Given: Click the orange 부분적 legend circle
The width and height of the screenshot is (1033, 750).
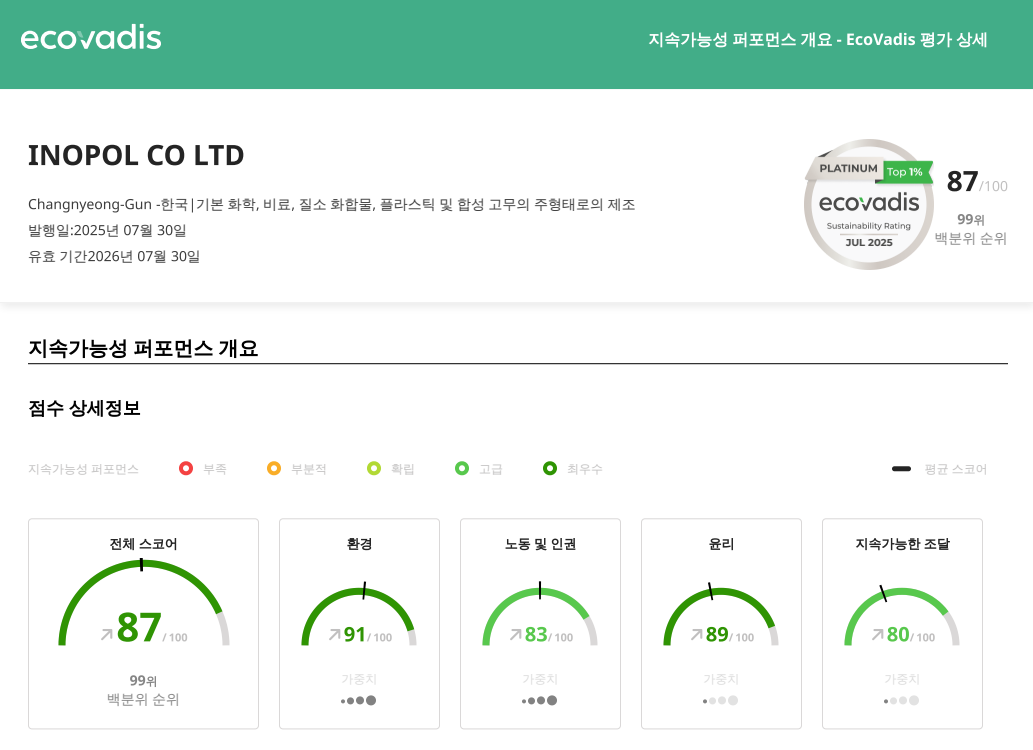Looking at the screenshot, I should (x=274, y=469).
